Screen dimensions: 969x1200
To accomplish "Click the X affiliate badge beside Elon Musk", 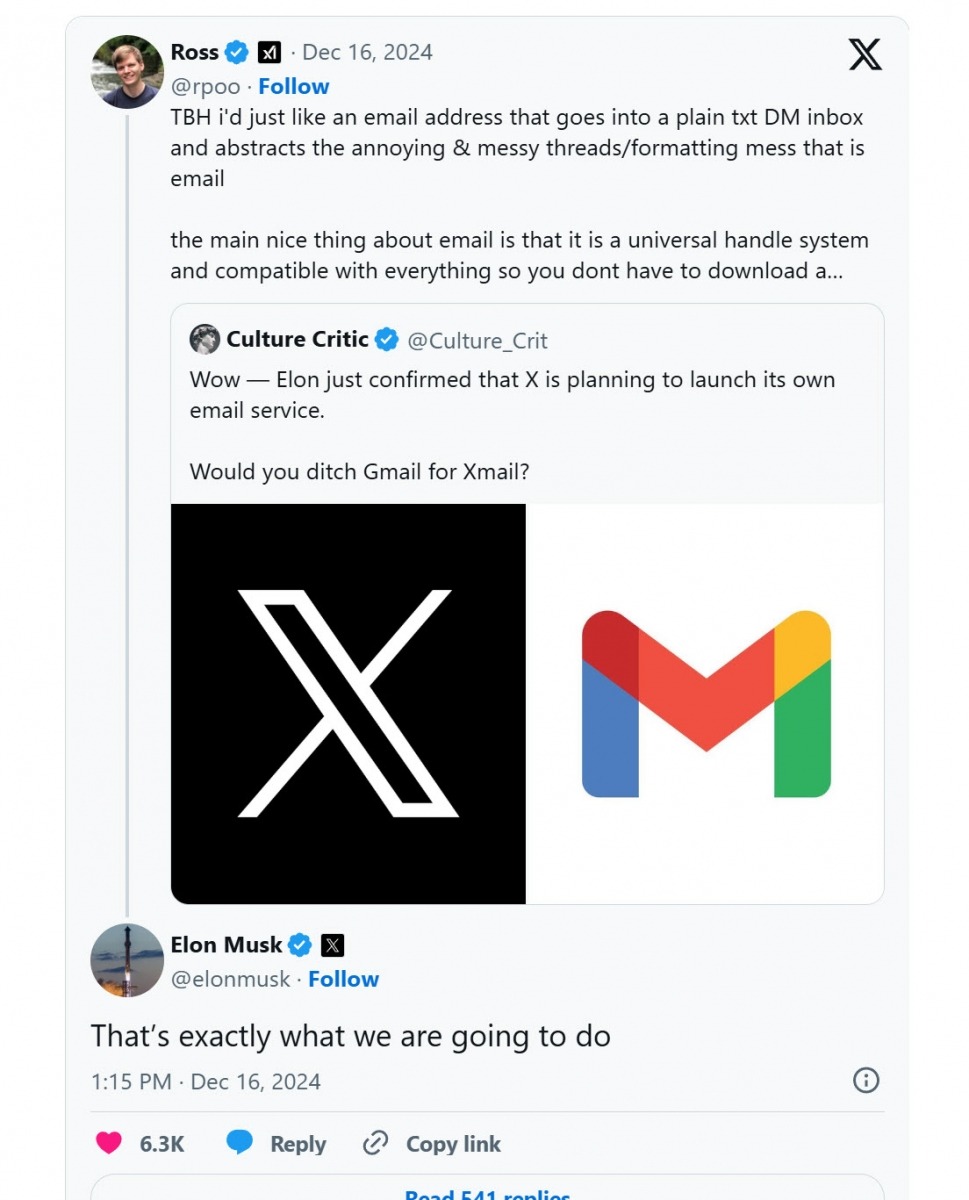I will coord(333,945).
